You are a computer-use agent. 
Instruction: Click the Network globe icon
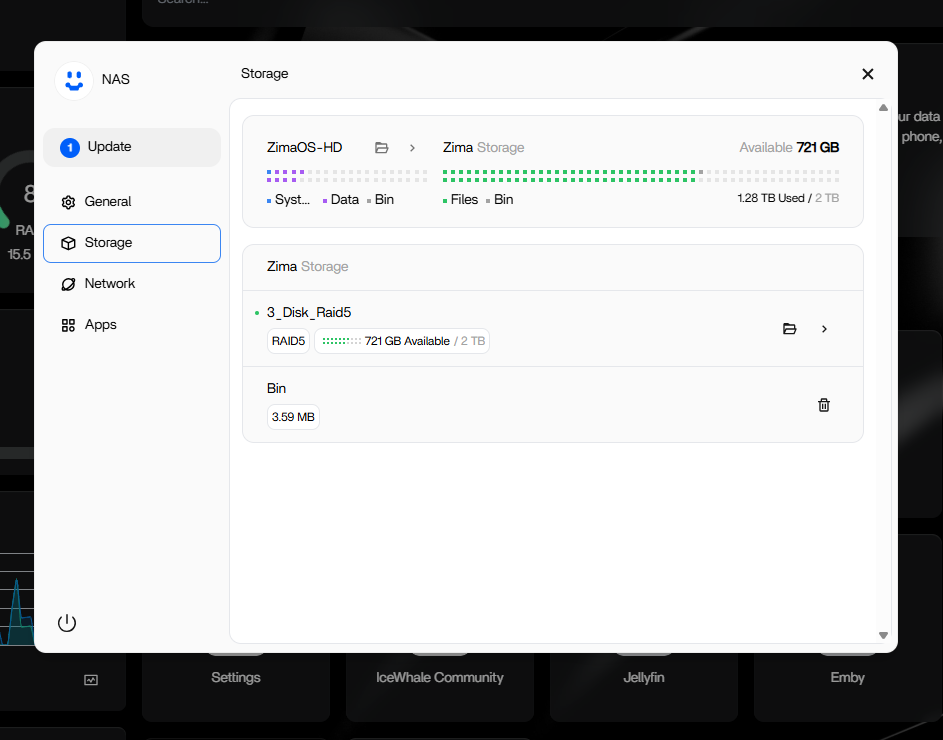click(68, 284)
